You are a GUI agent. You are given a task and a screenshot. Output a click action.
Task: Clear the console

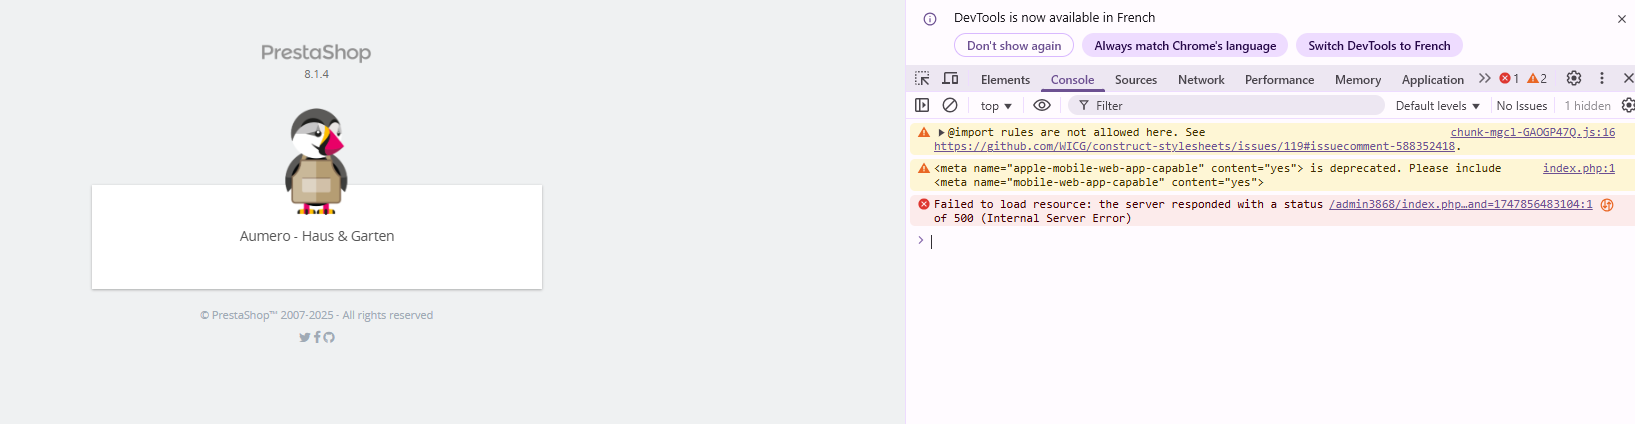(950, 105)
